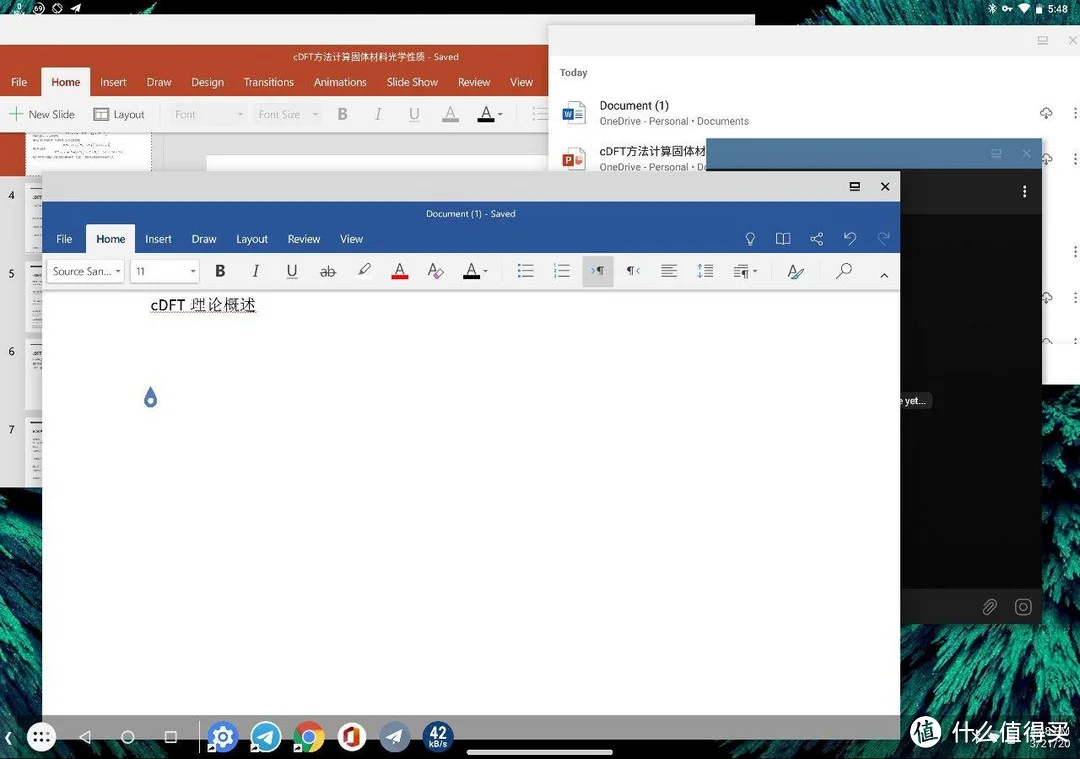Click Layout button in PowerPoint

point(119,114)
